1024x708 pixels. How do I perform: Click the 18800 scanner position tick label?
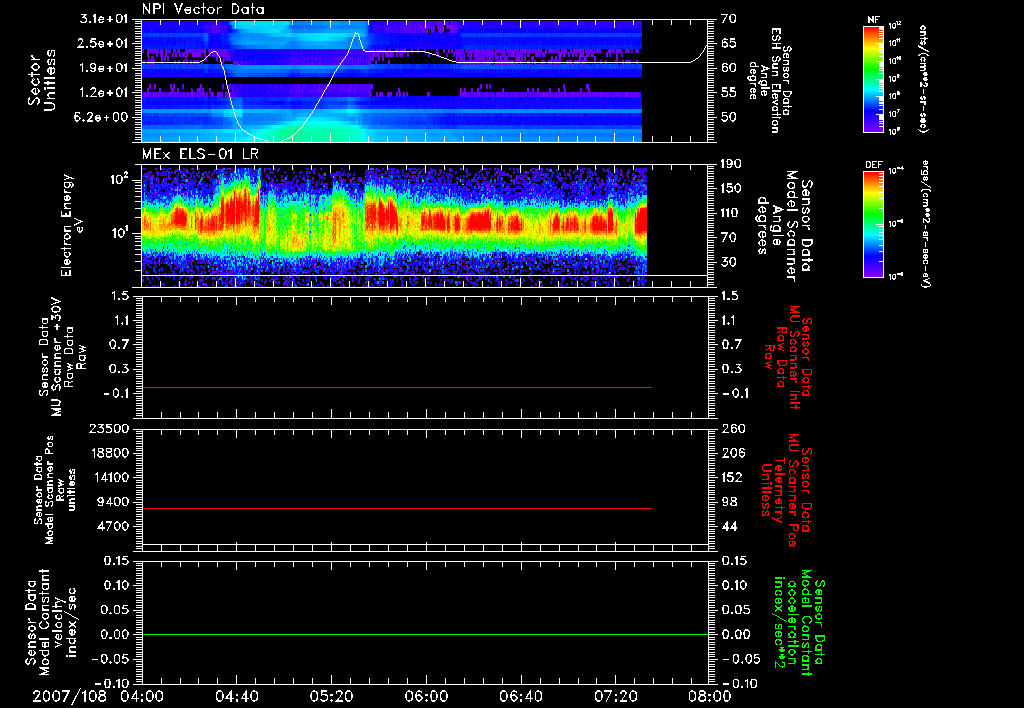(109, 453)
